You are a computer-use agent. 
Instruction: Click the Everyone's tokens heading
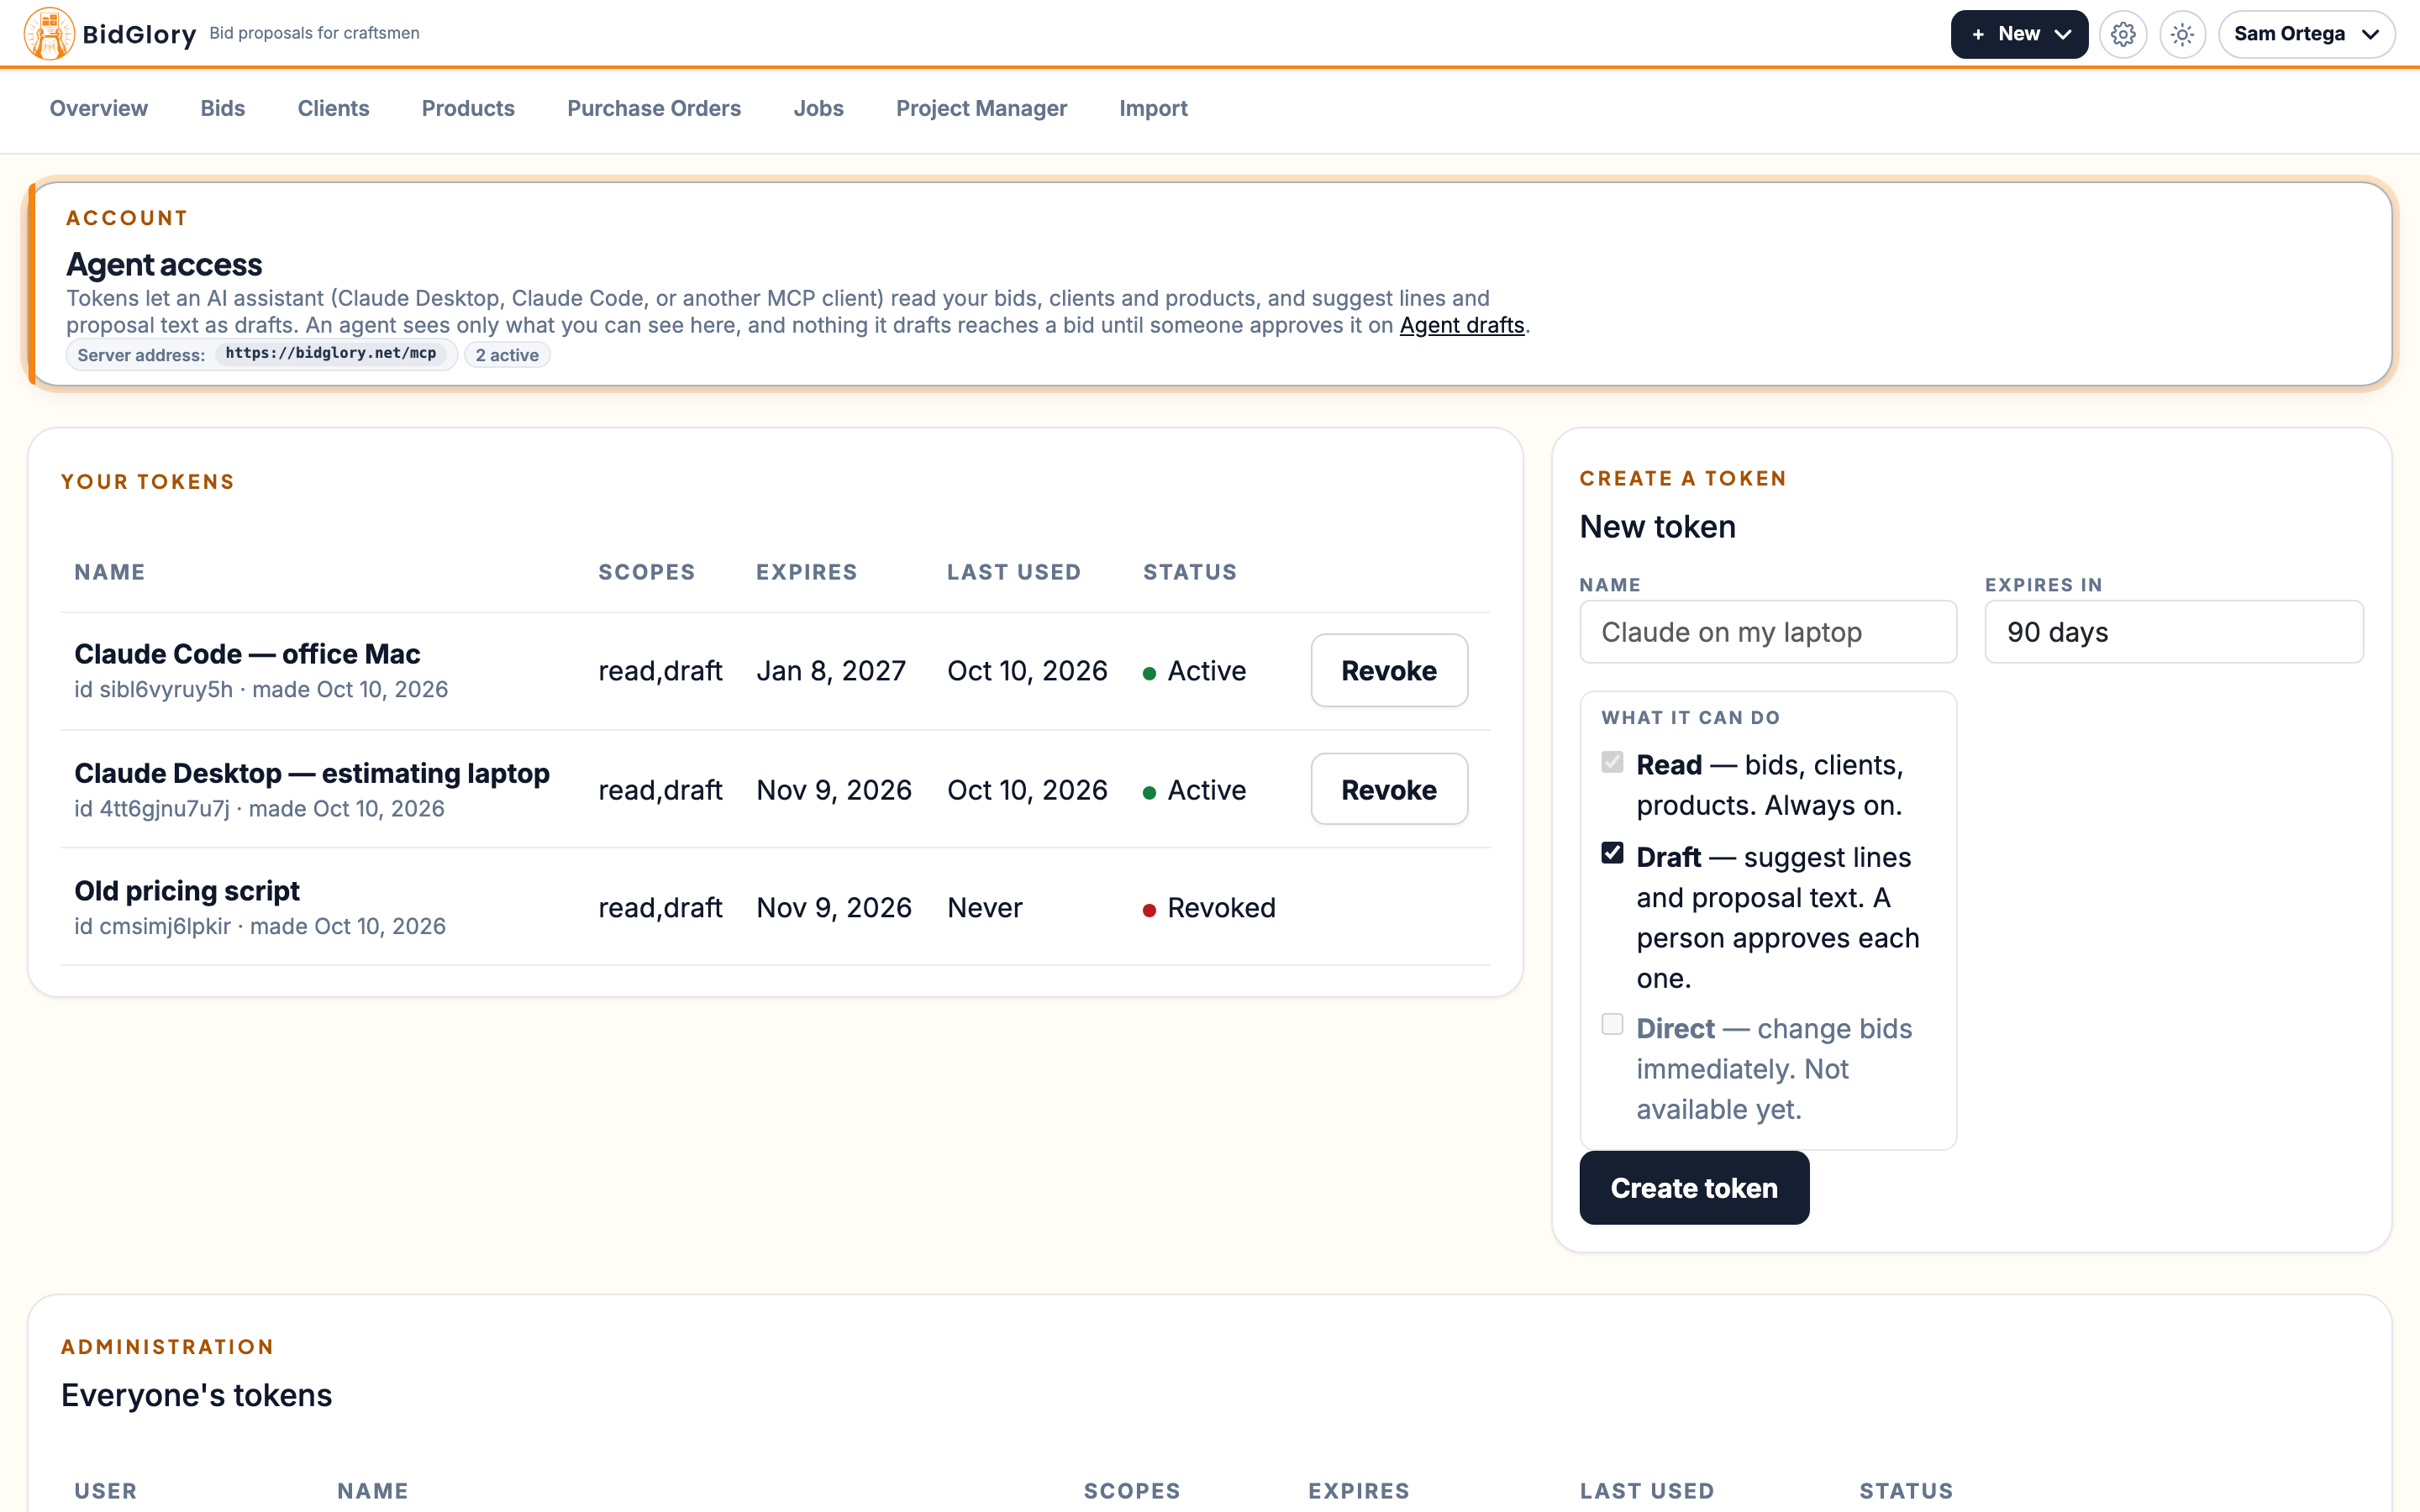(x=196, y=1394)
